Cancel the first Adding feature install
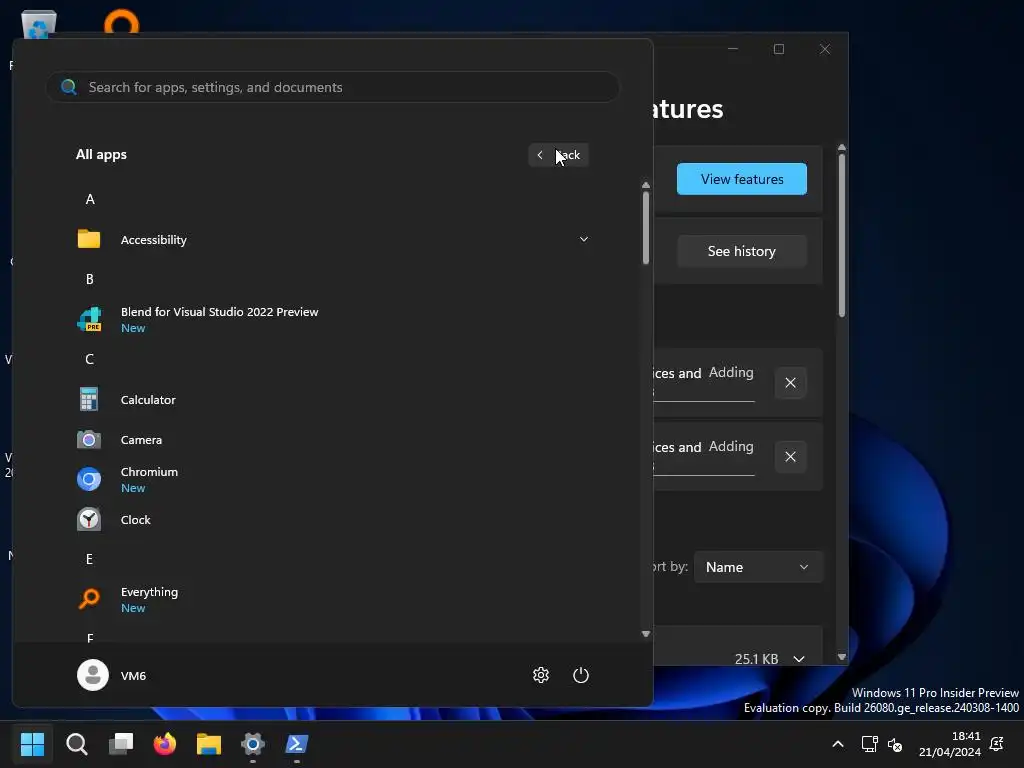The height and width of the screenshot is (768, 1024). [790, 383]
